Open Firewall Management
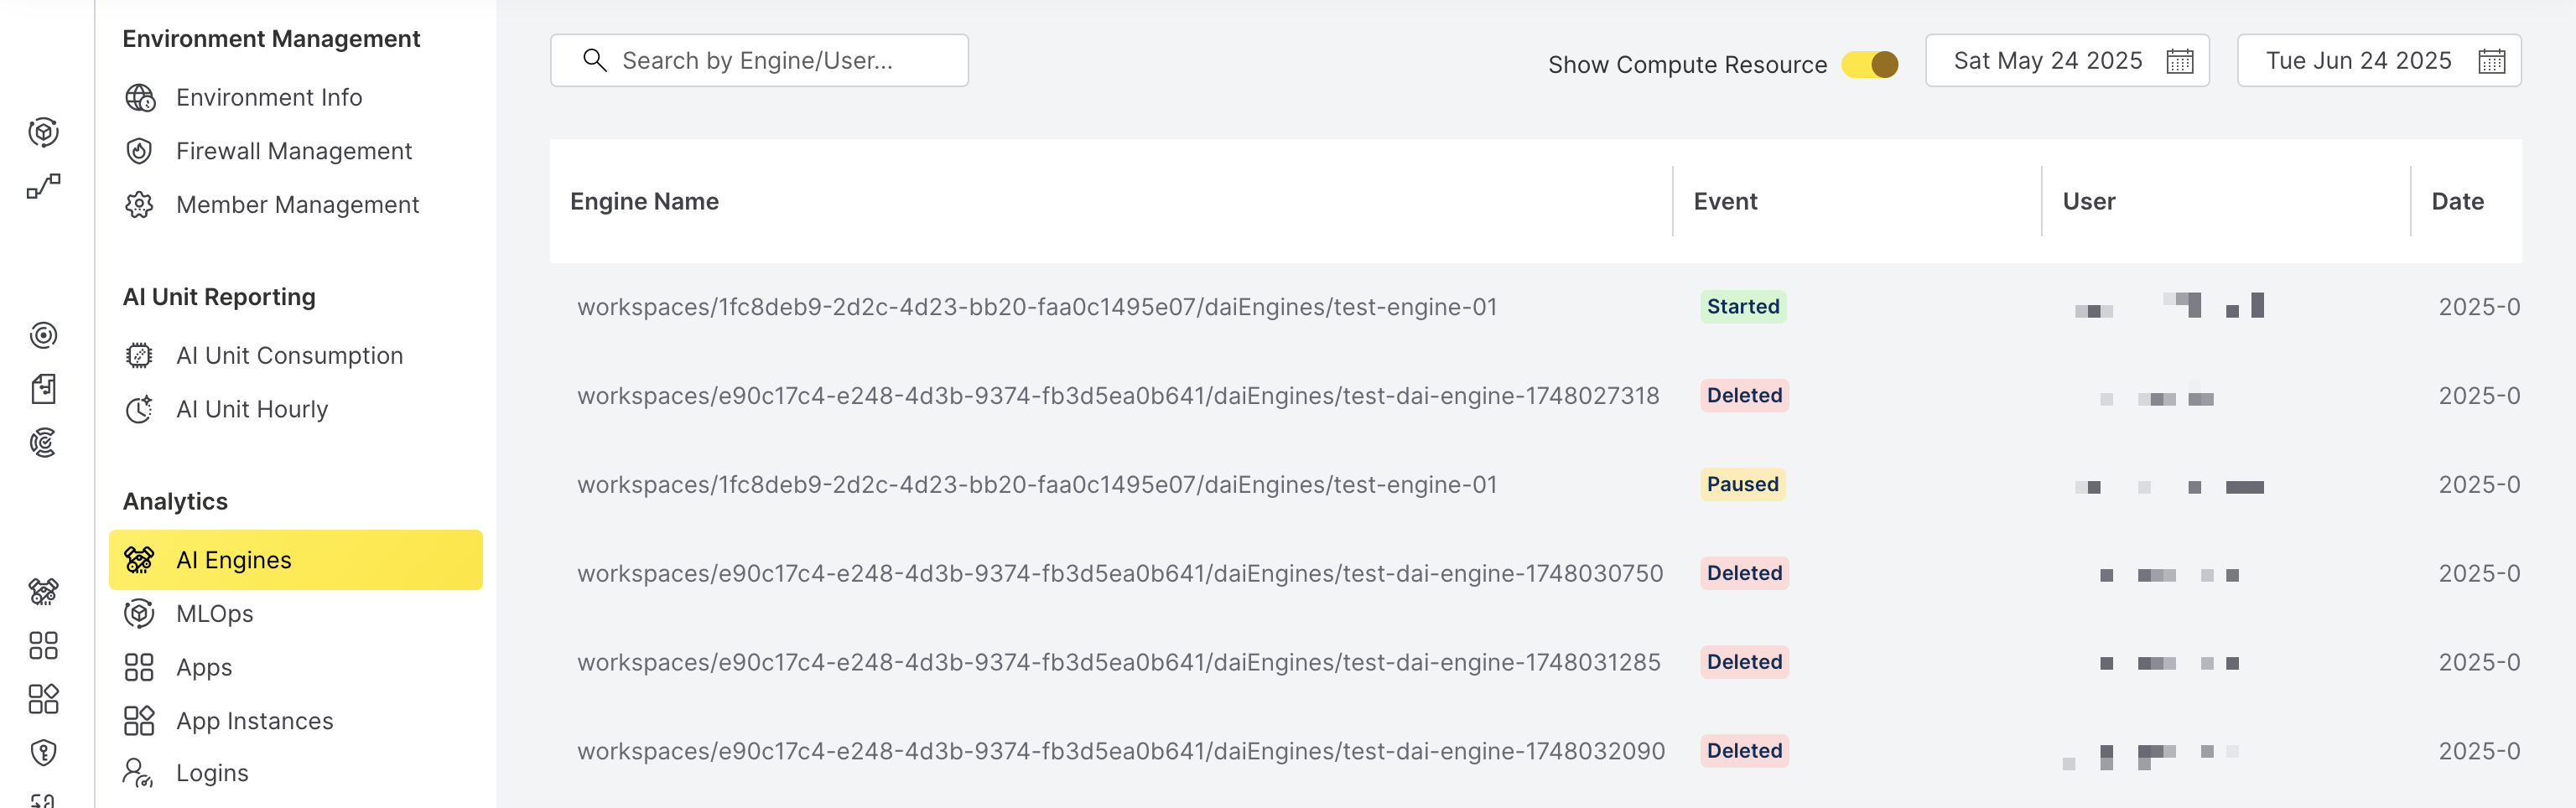The width and height of the screenshot is (2576, 808). coord(293,151)
